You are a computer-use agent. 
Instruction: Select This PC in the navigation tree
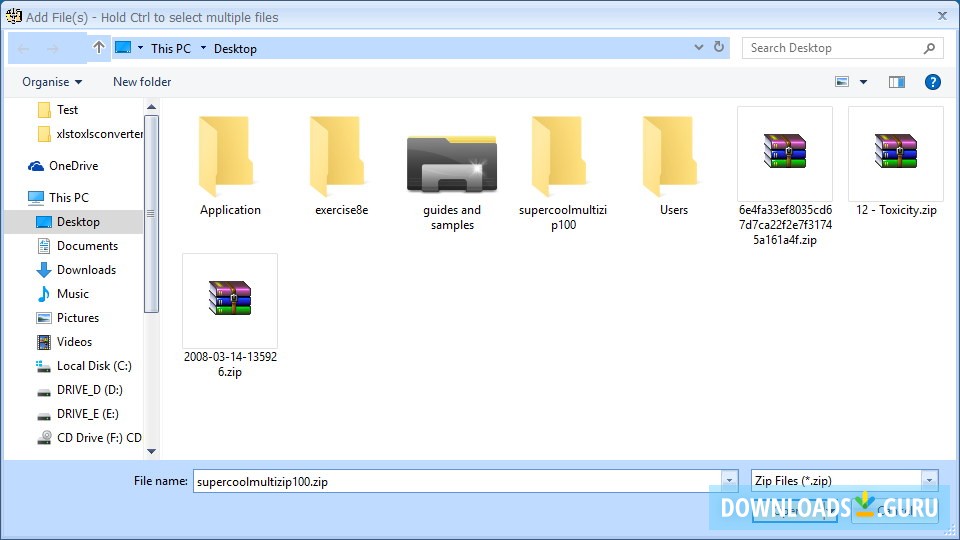[59, 198]
